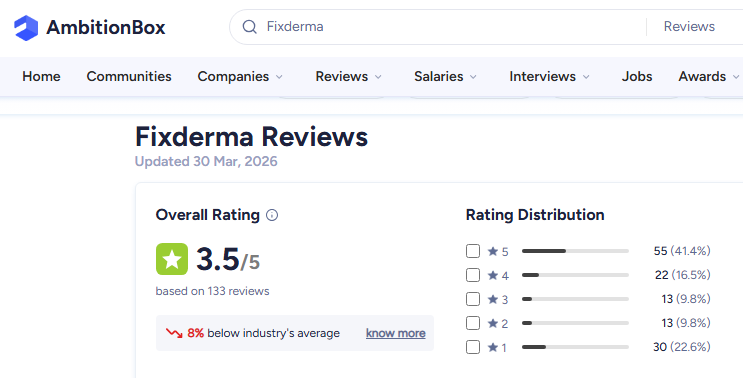
Task: Click the star icon beside rating 3
Action: coord(493,299)
